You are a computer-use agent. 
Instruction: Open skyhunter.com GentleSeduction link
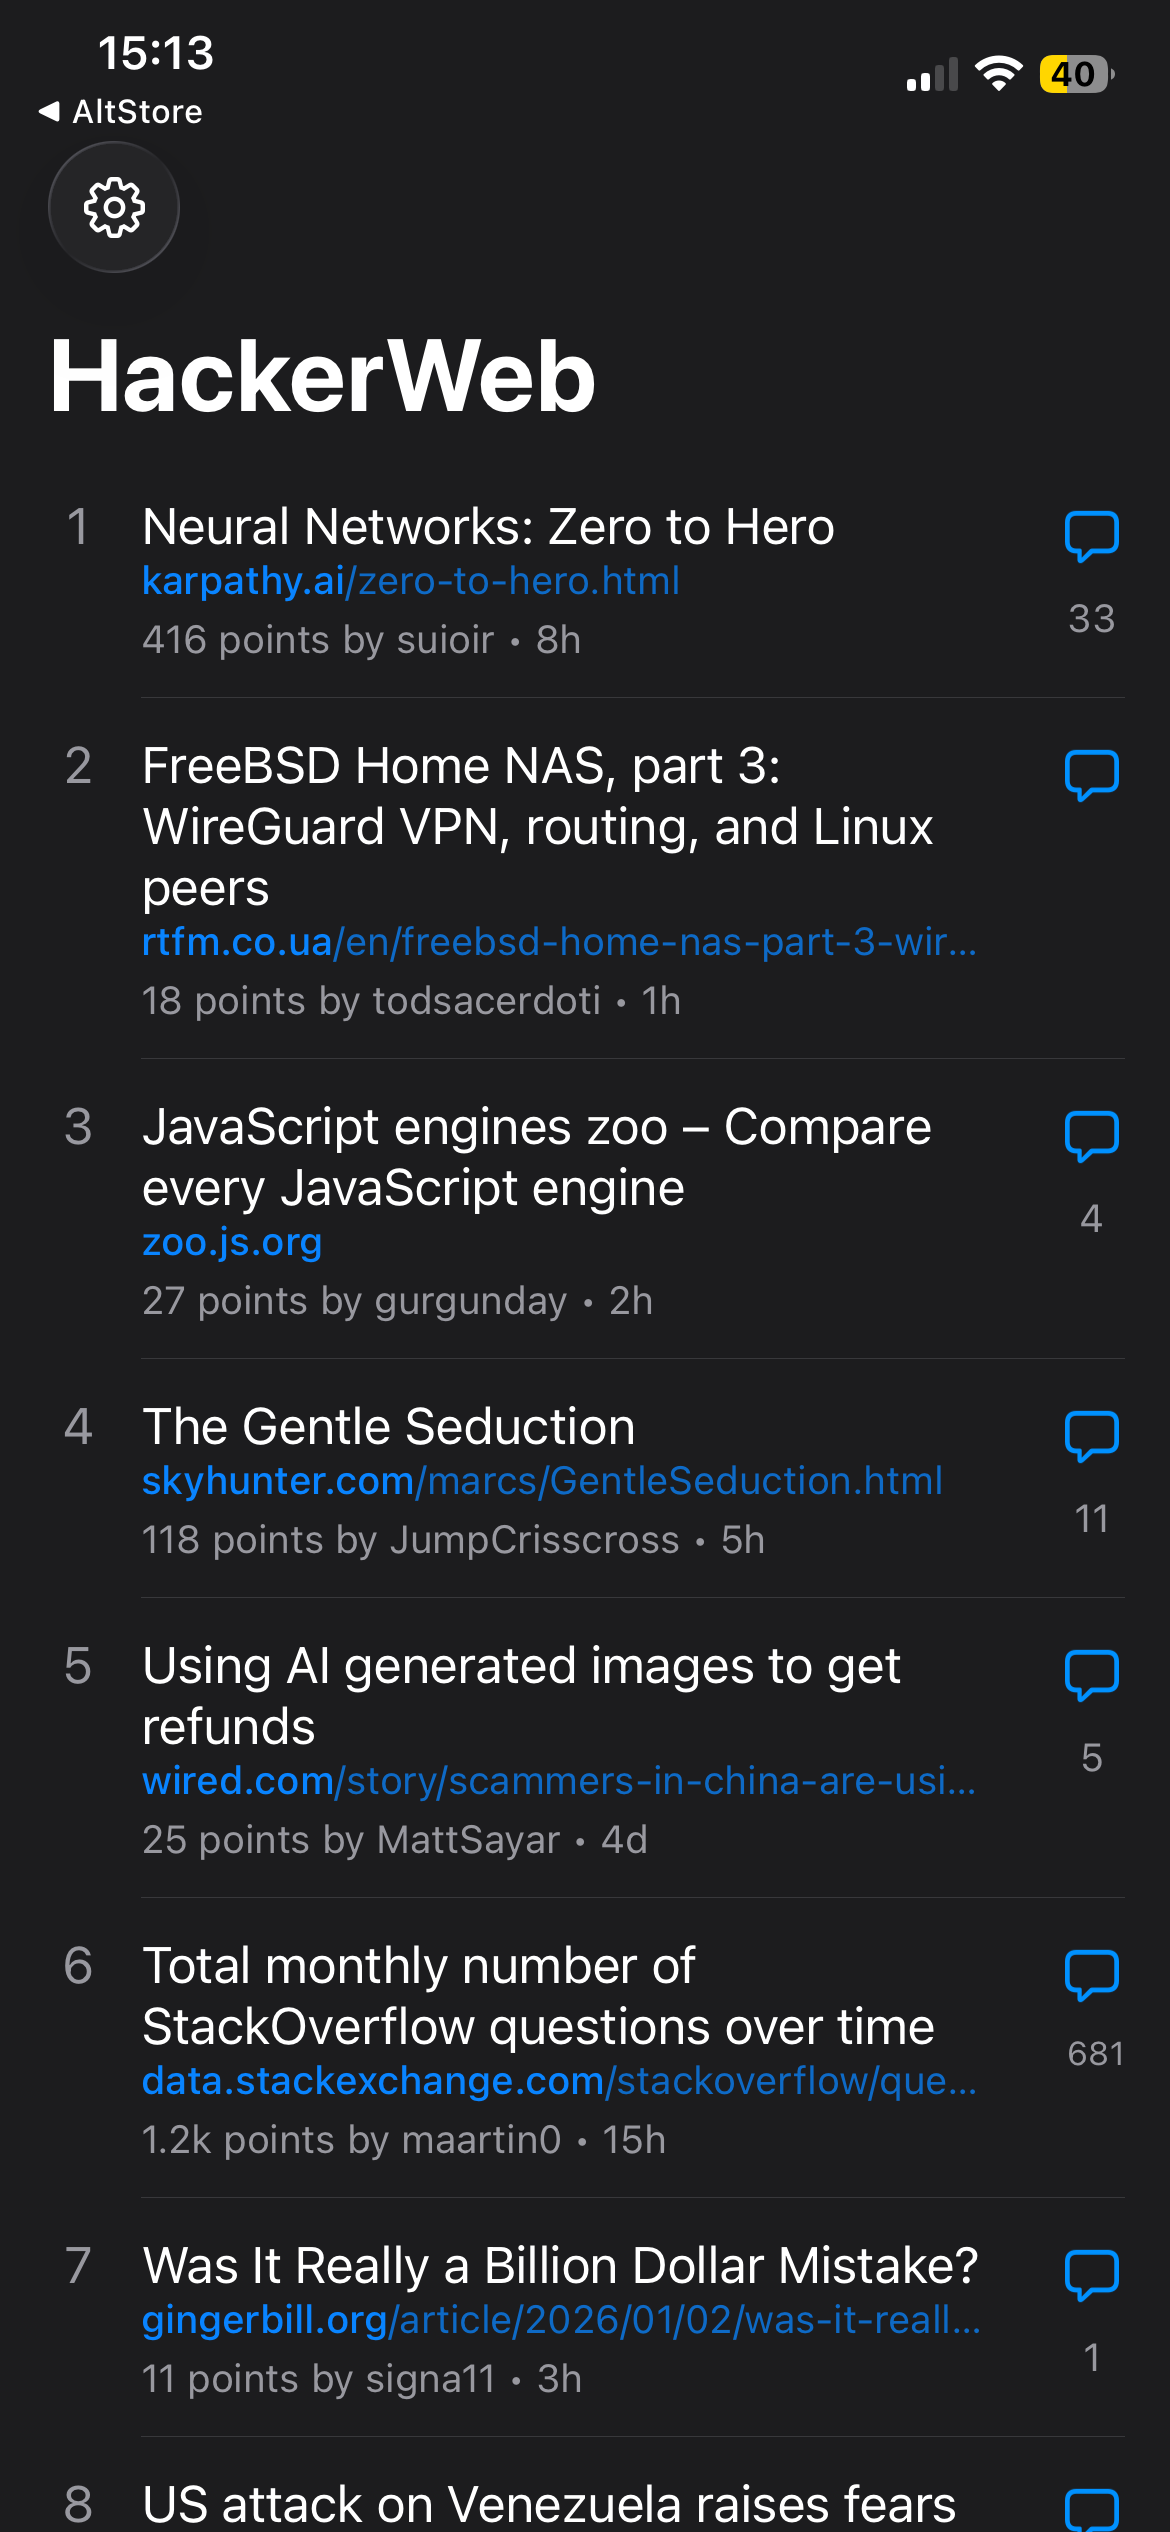[542, 1481]
